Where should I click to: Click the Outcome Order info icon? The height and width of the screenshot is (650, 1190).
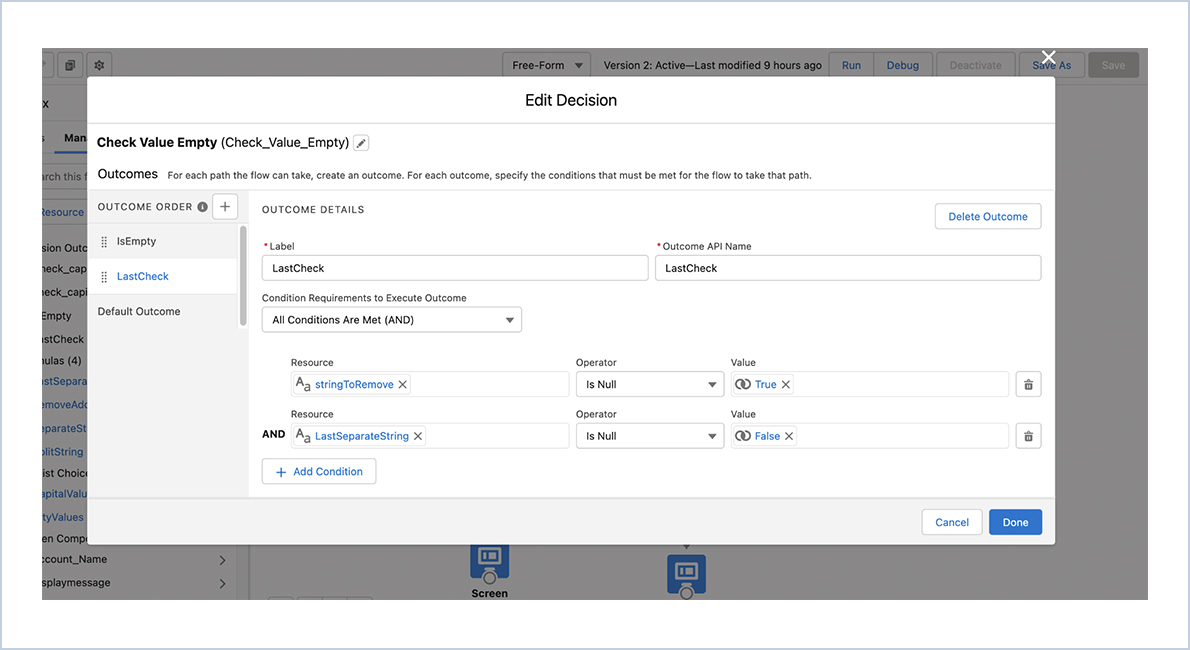coord(203,207)
